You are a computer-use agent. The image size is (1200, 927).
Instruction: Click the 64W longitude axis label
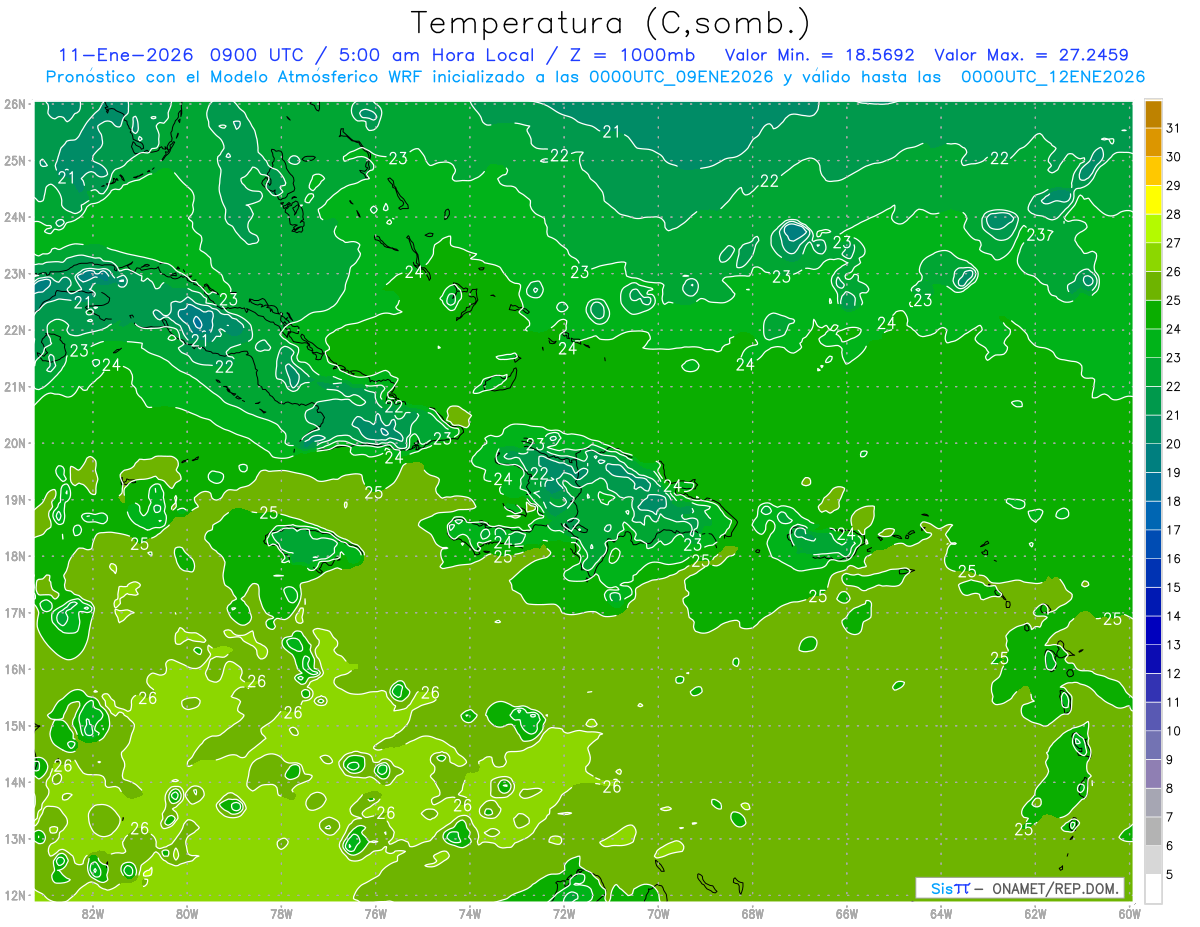tap(941, 914)
